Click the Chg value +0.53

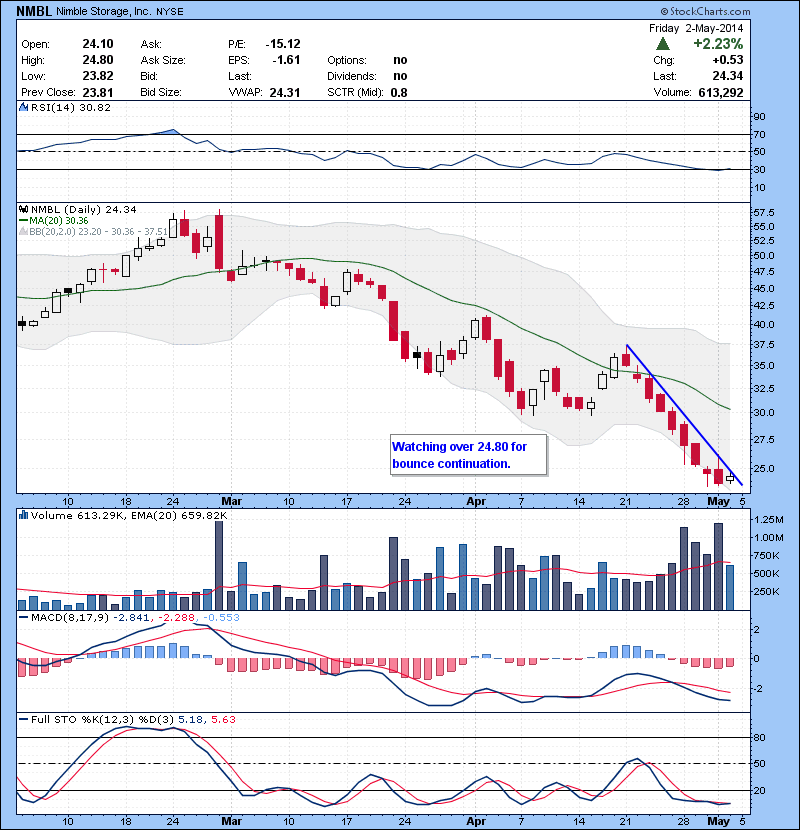[727, 60]
